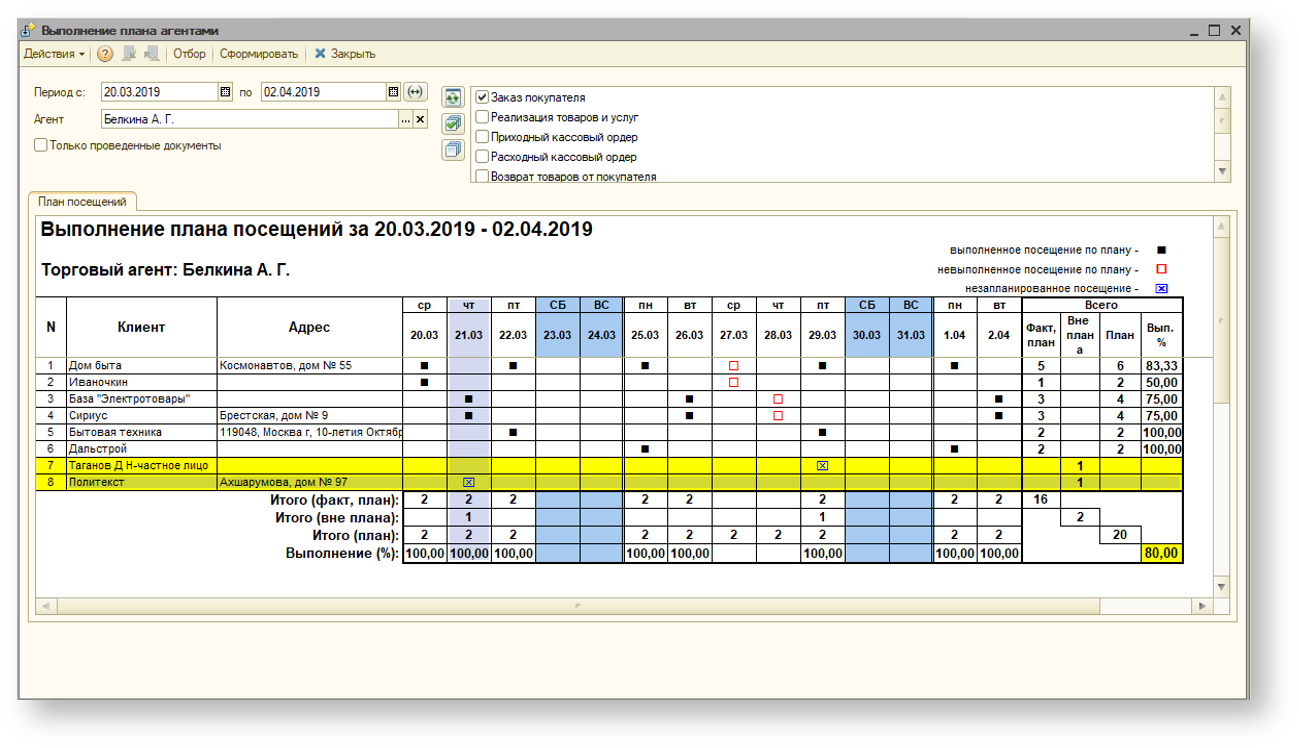Open calendar for the period end date
This screenshot has height=748, width=1299.
[393, 92]
